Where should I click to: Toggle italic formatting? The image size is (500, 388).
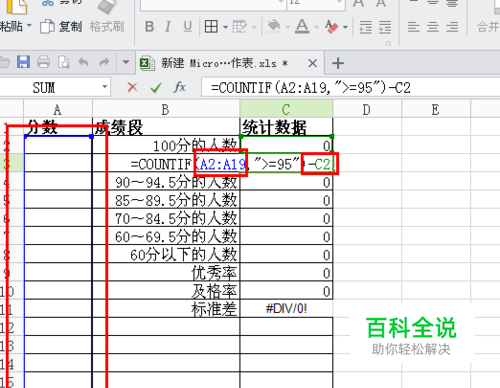click(x=168, y=27)
